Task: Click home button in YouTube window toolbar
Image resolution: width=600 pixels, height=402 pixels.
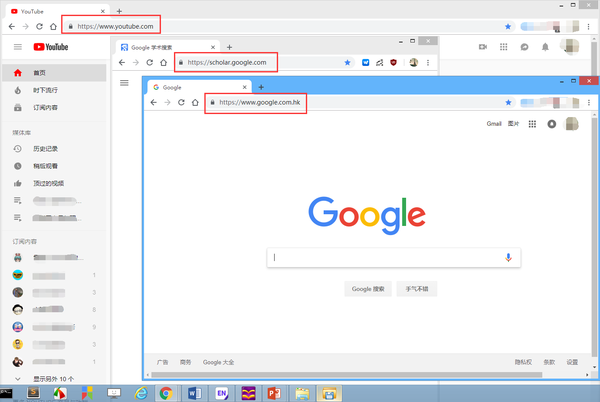Action: [x=53, y=26]
